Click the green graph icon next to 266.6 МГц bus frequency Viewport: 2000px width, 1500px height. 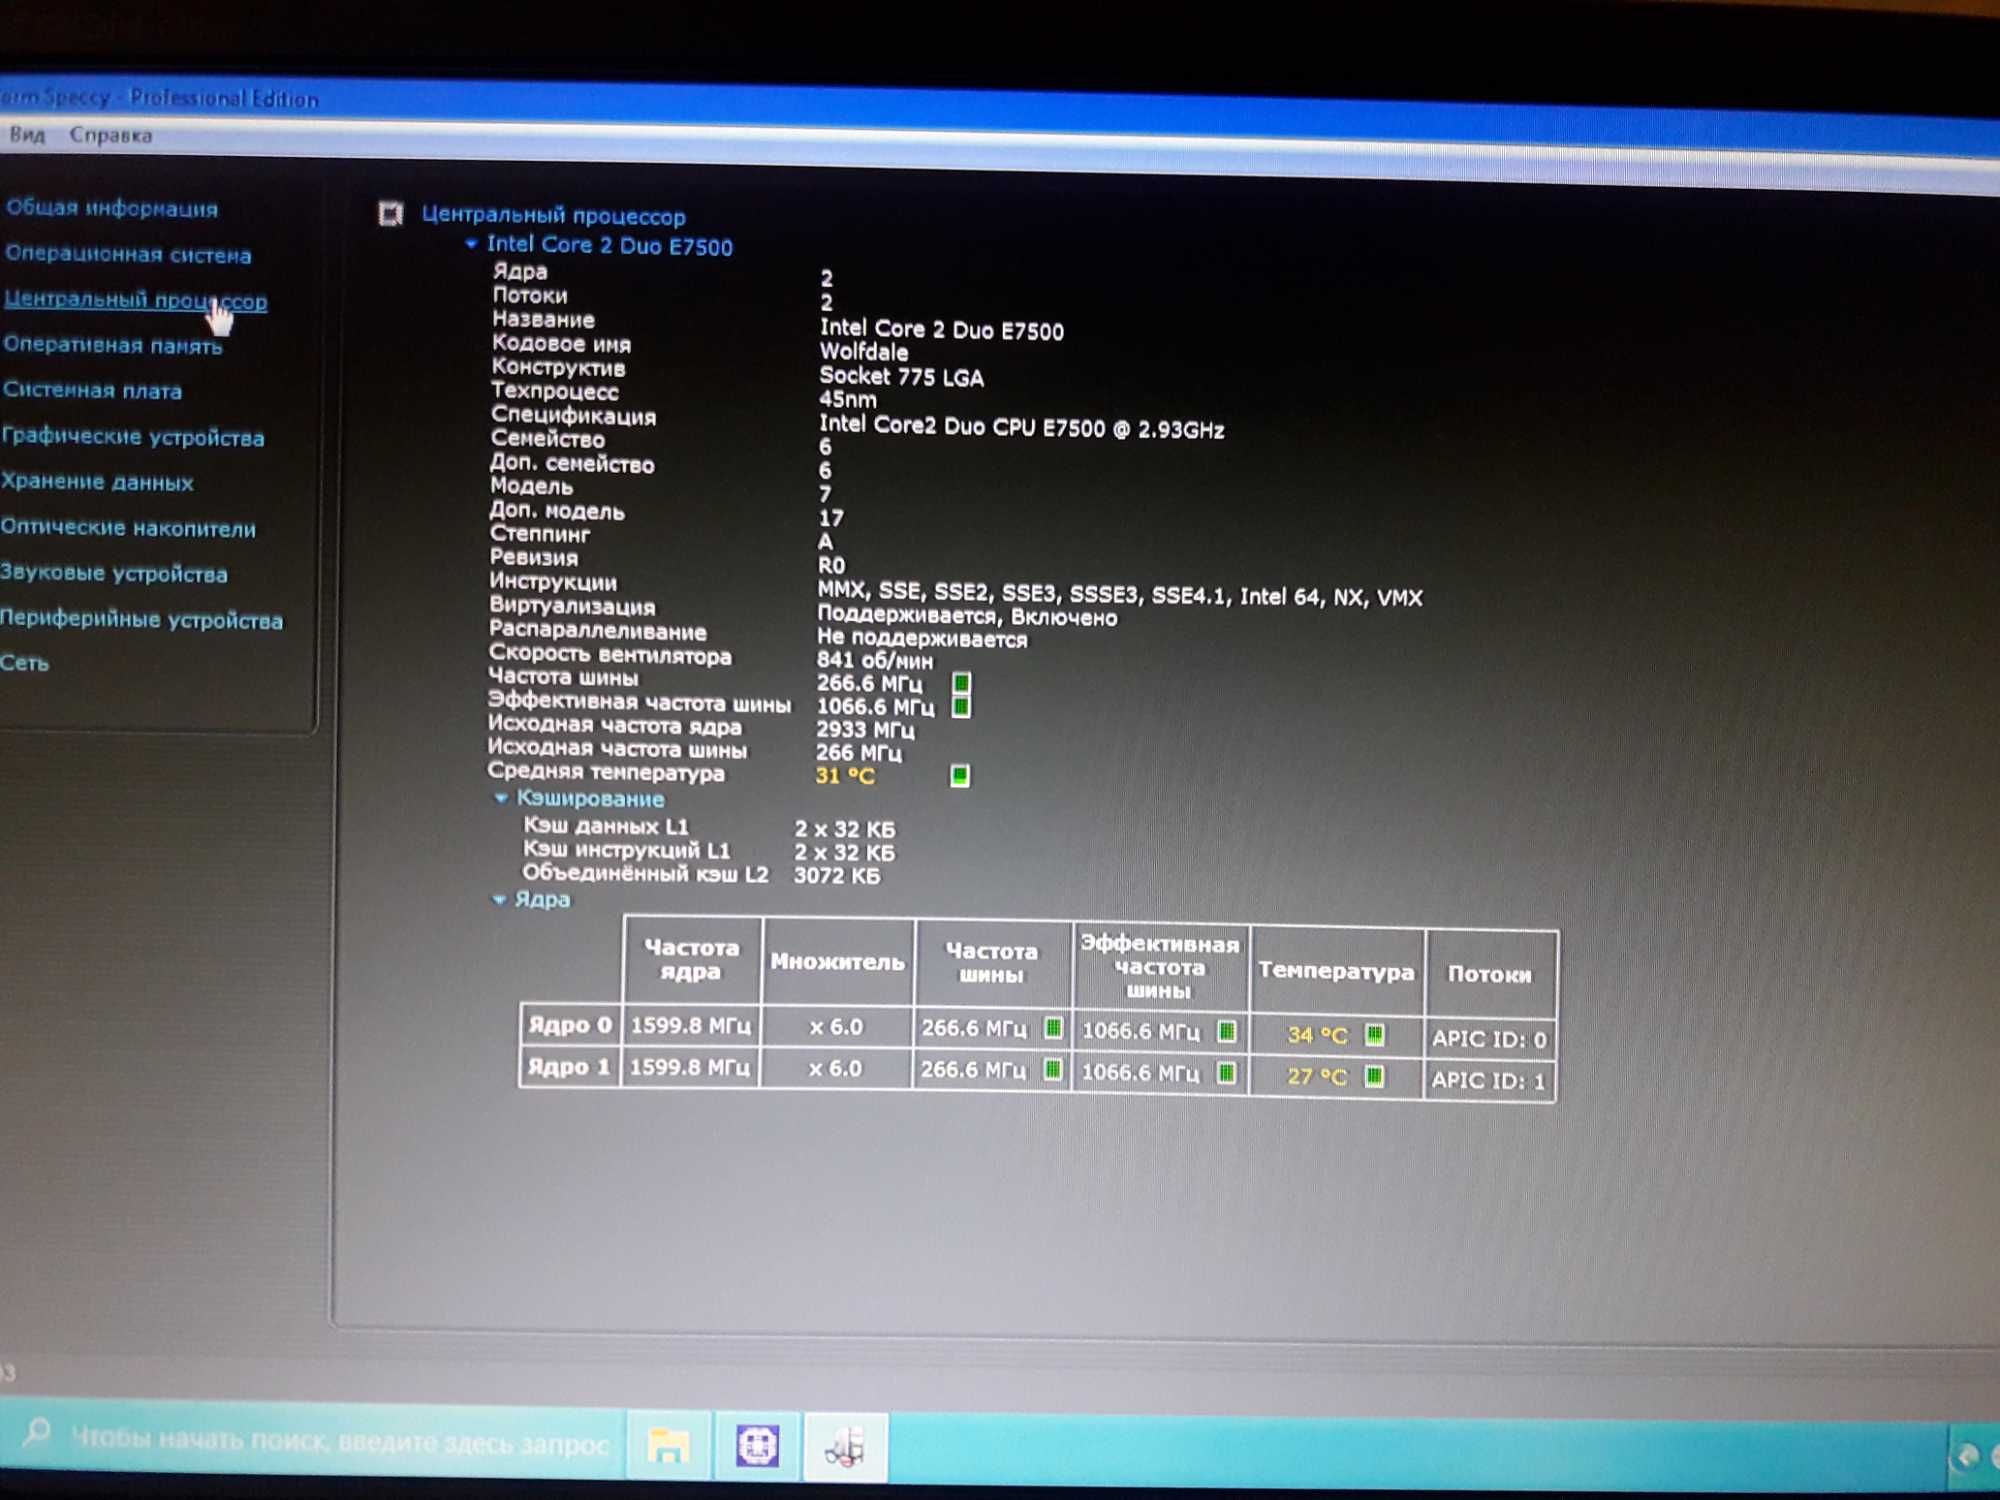[961, 683]
